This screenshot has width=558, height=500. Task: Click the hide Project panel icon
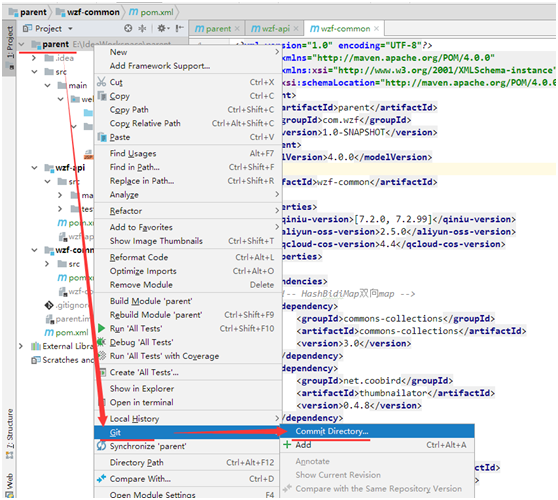180,28
